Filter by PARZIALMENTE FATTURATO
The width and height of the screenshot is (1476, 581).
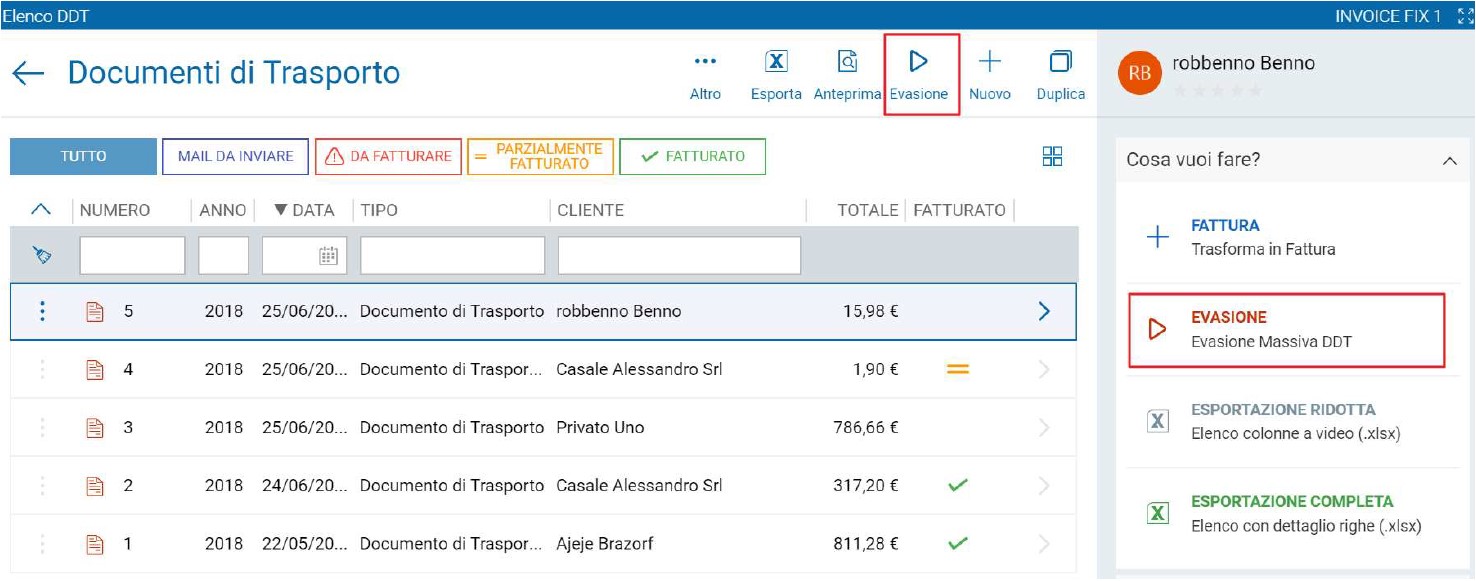coord(540,156)
